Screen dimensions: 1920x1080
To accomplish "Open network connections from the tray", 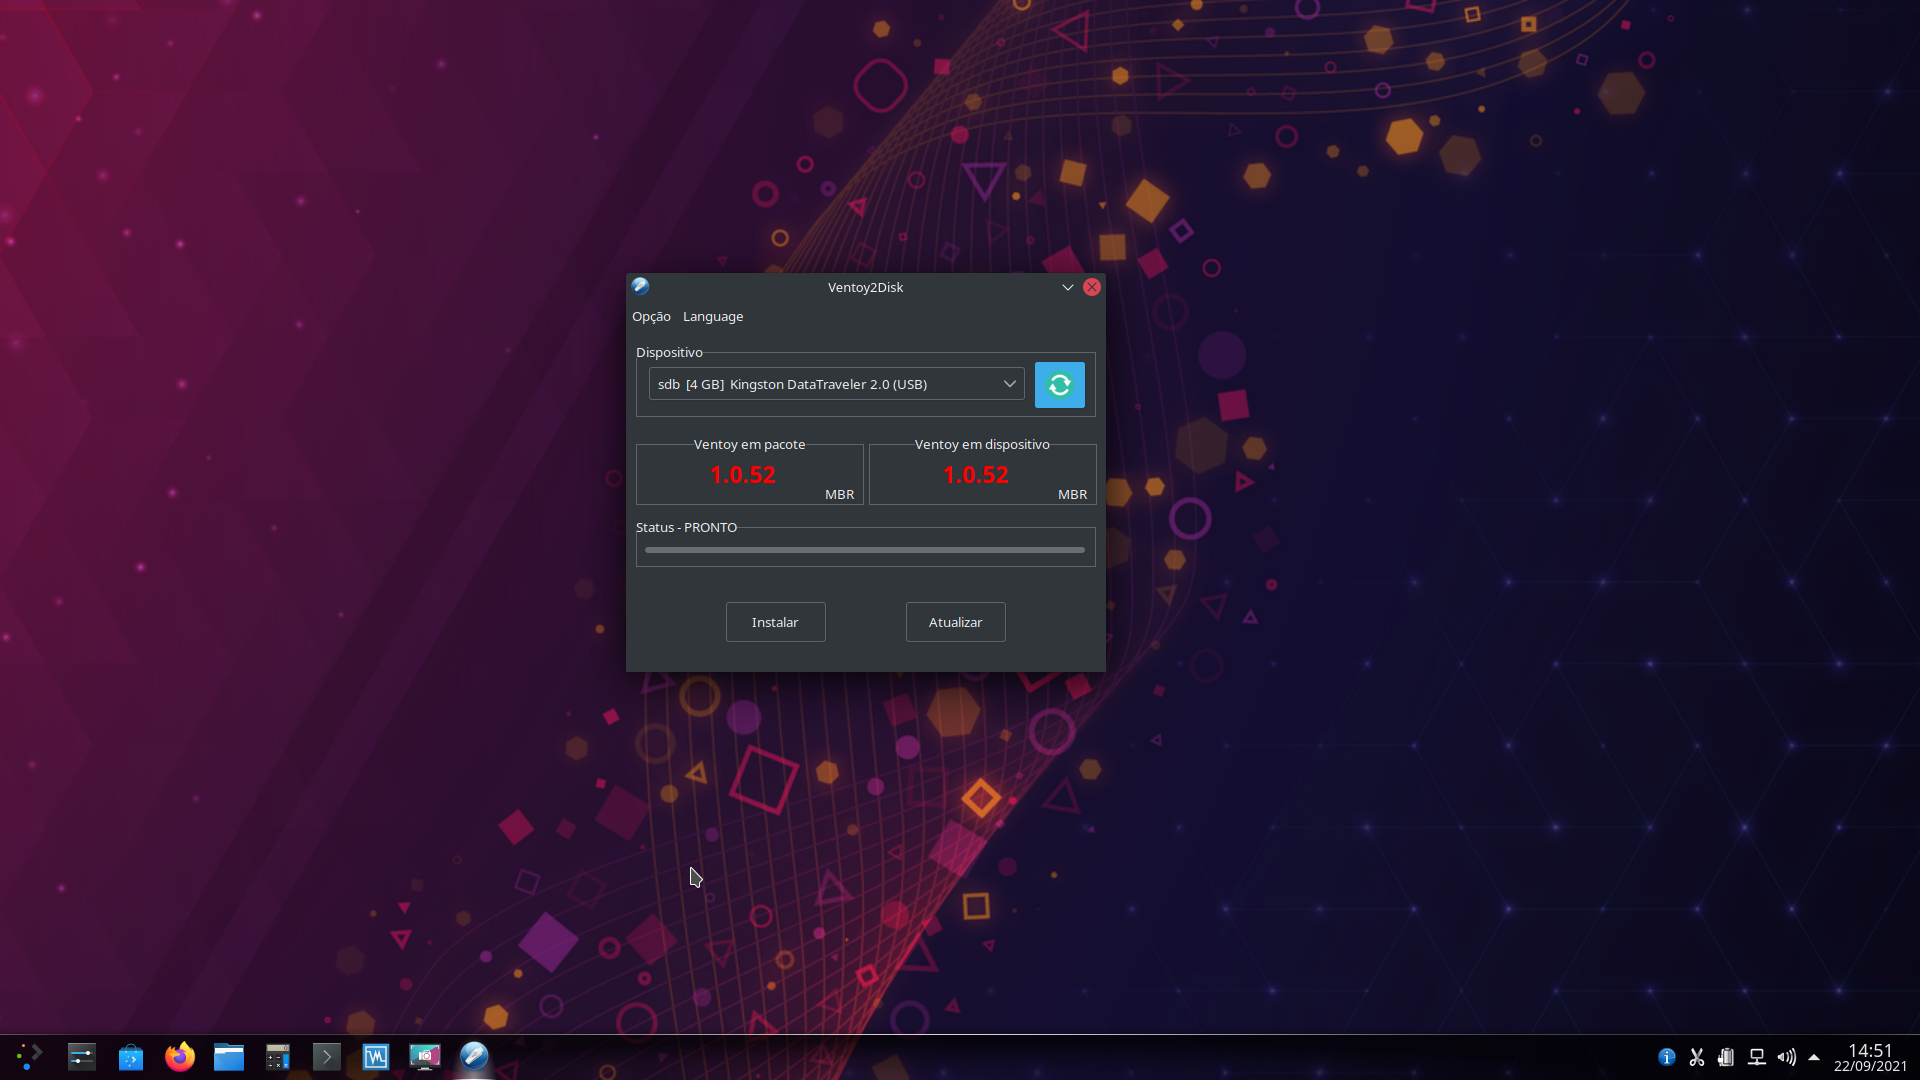I will coord(1756,1057).
